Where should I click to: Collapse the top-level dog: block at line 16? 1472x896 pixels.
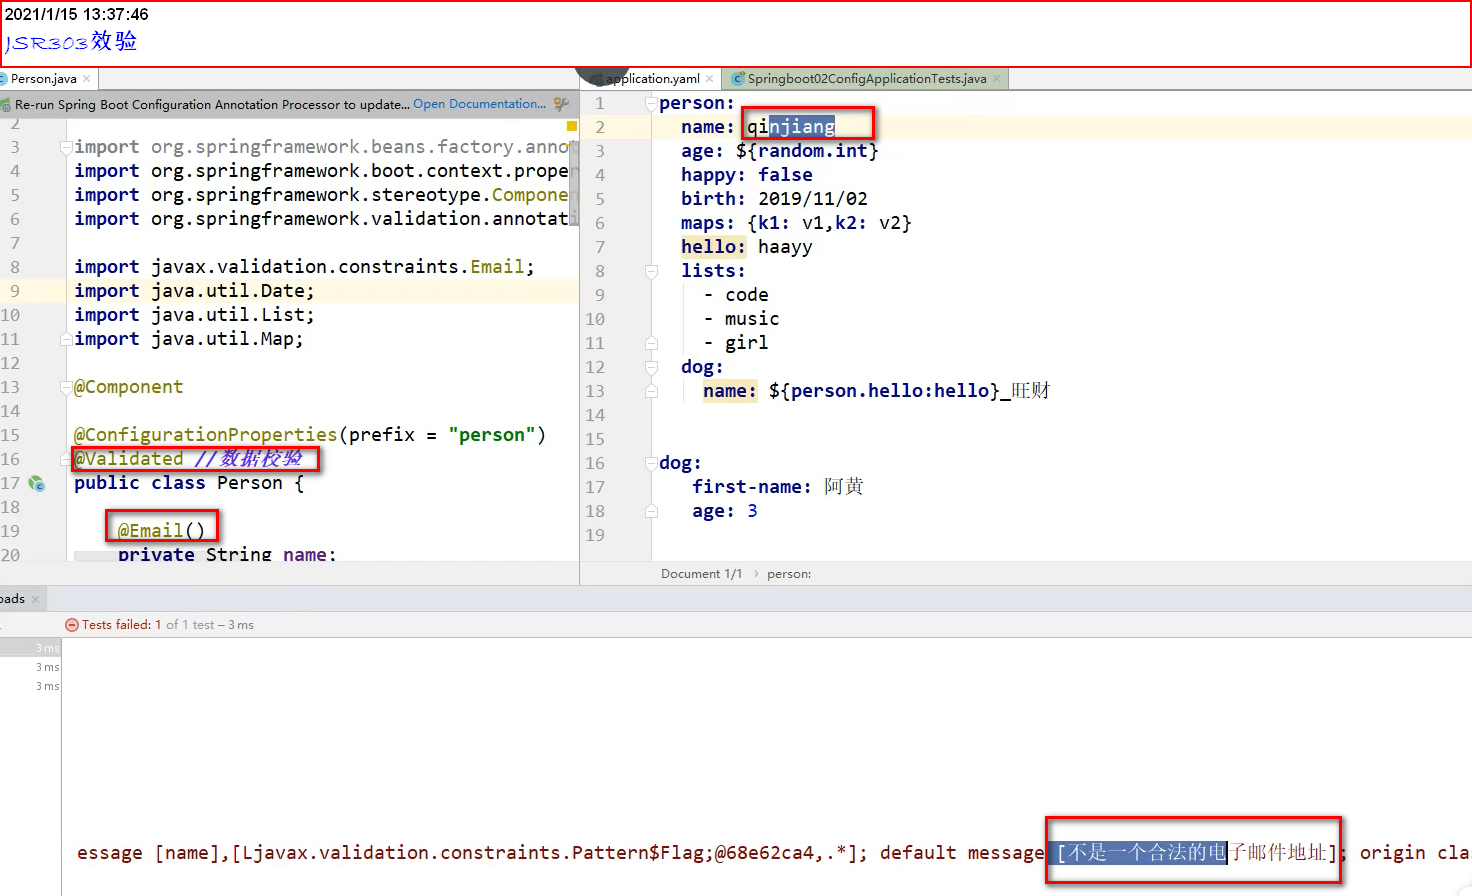click(x=651, y=463)
